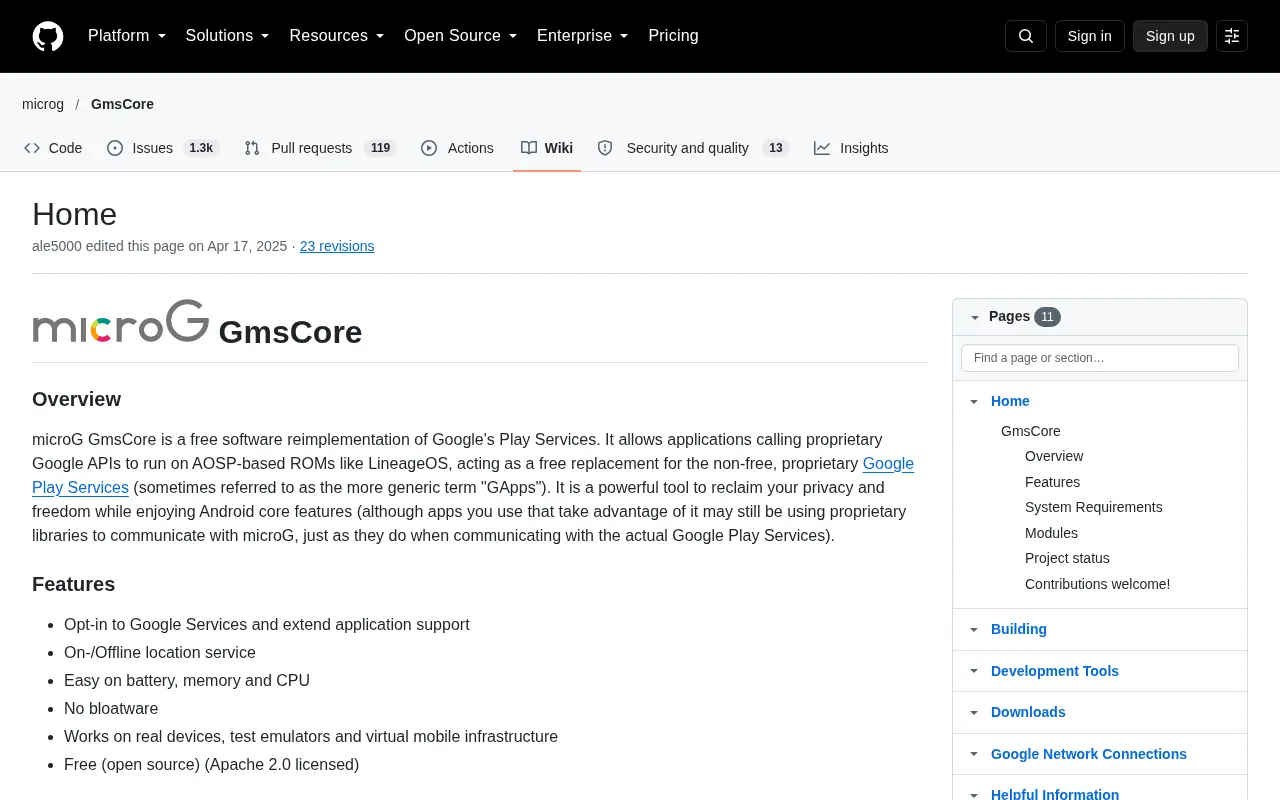This screenshot has height=800, width=1280.
Task: Open the Solutions dropdown menu
Action: [x=228, y=36]
